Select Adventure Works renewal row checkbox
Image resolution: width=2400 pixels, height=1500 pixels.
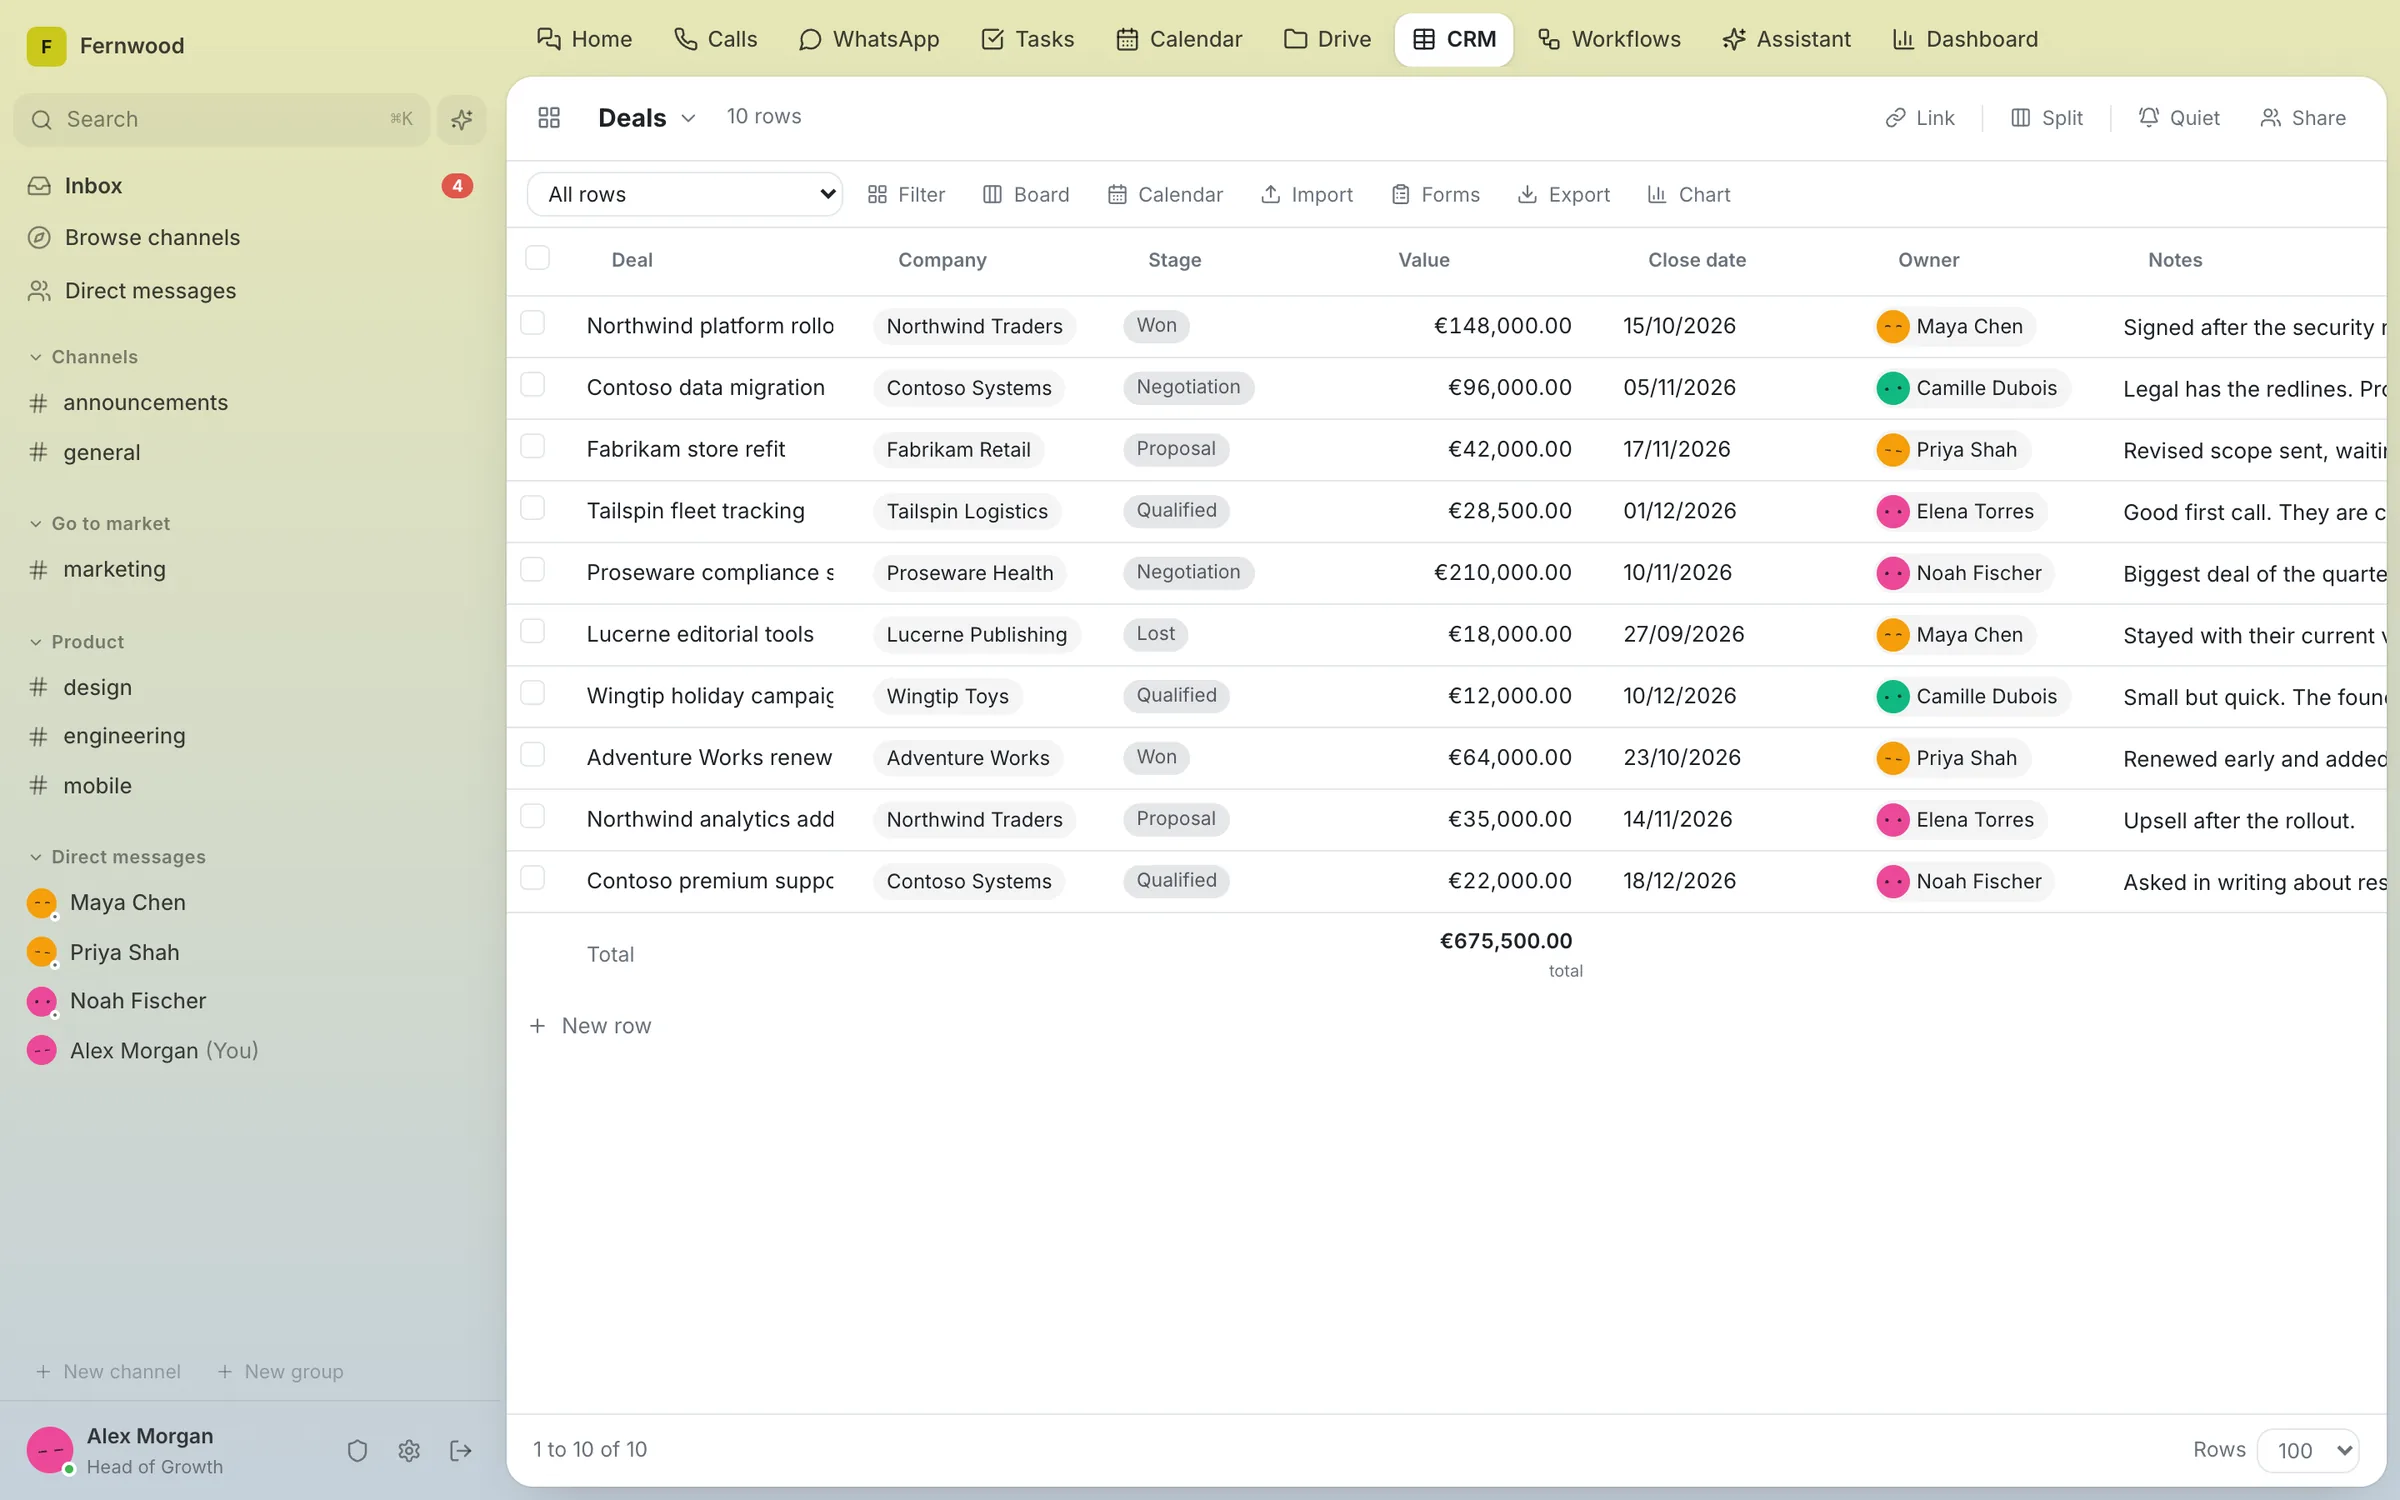[532, 755]
